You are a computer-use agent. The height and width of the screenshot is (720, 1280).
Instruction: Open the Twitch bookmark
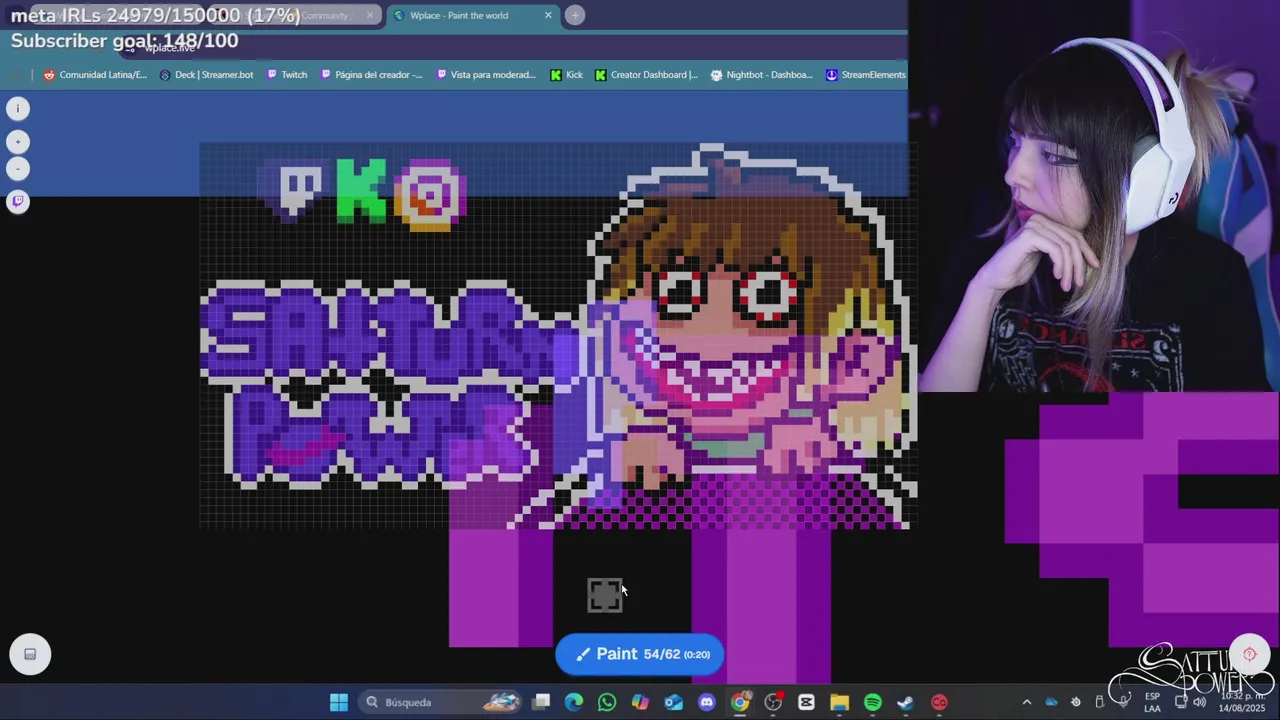[x=286, y=74]
